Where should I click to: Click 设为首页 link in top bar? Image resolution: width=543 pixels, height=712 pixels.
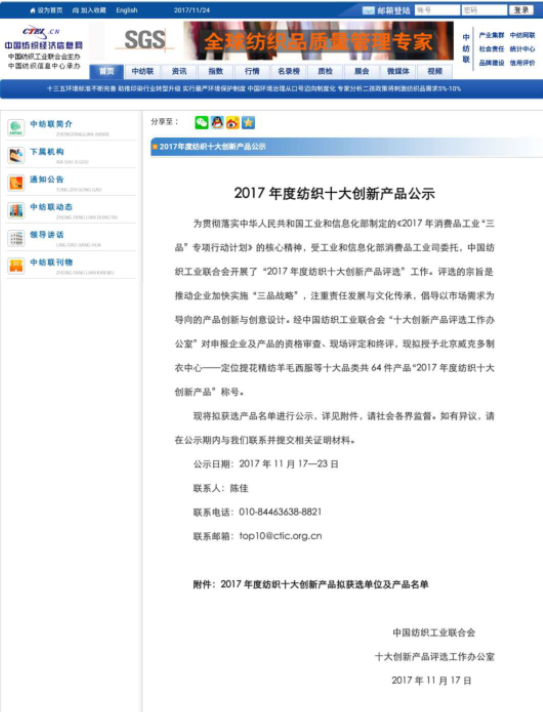click(46, 10)
